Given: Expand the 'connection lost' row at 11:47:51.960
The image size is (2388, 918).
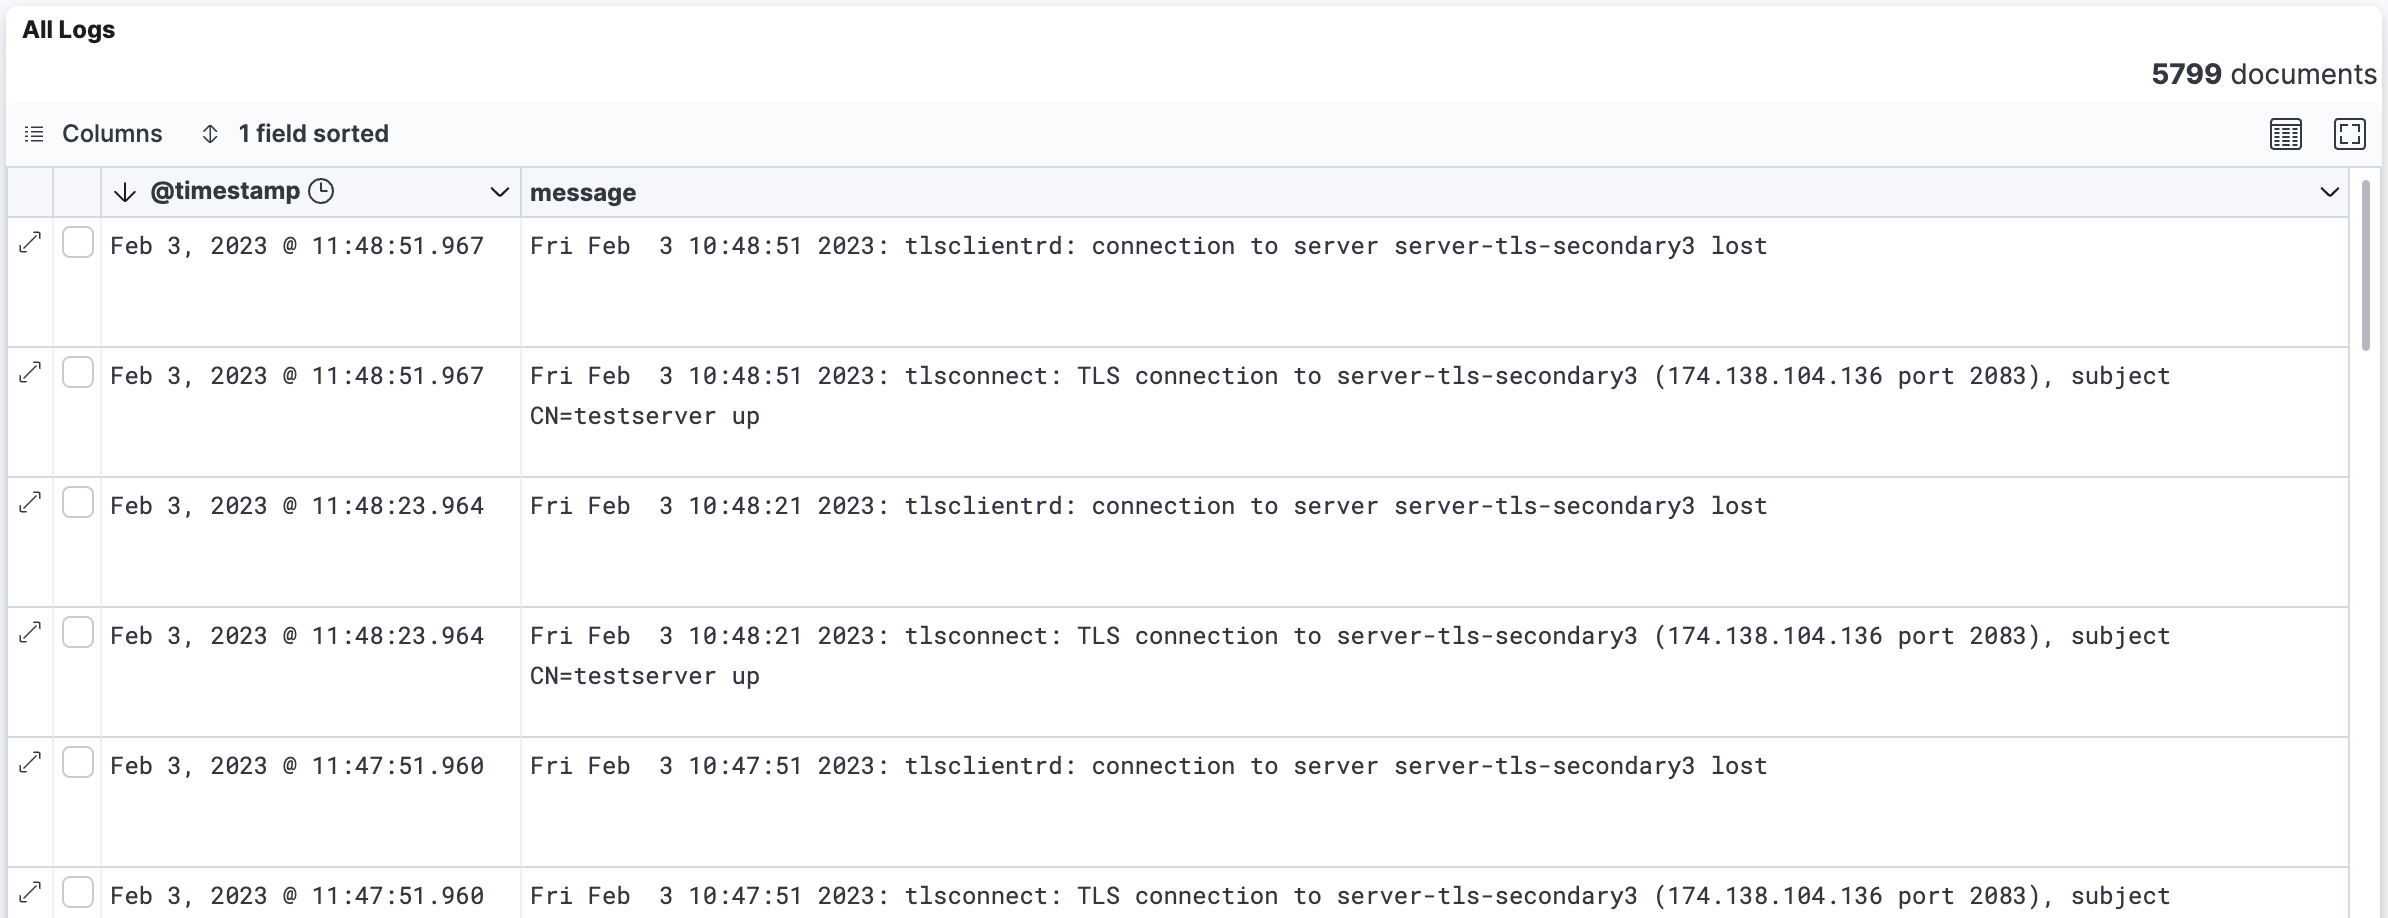Looking at the screenshot, I should 31,762.
